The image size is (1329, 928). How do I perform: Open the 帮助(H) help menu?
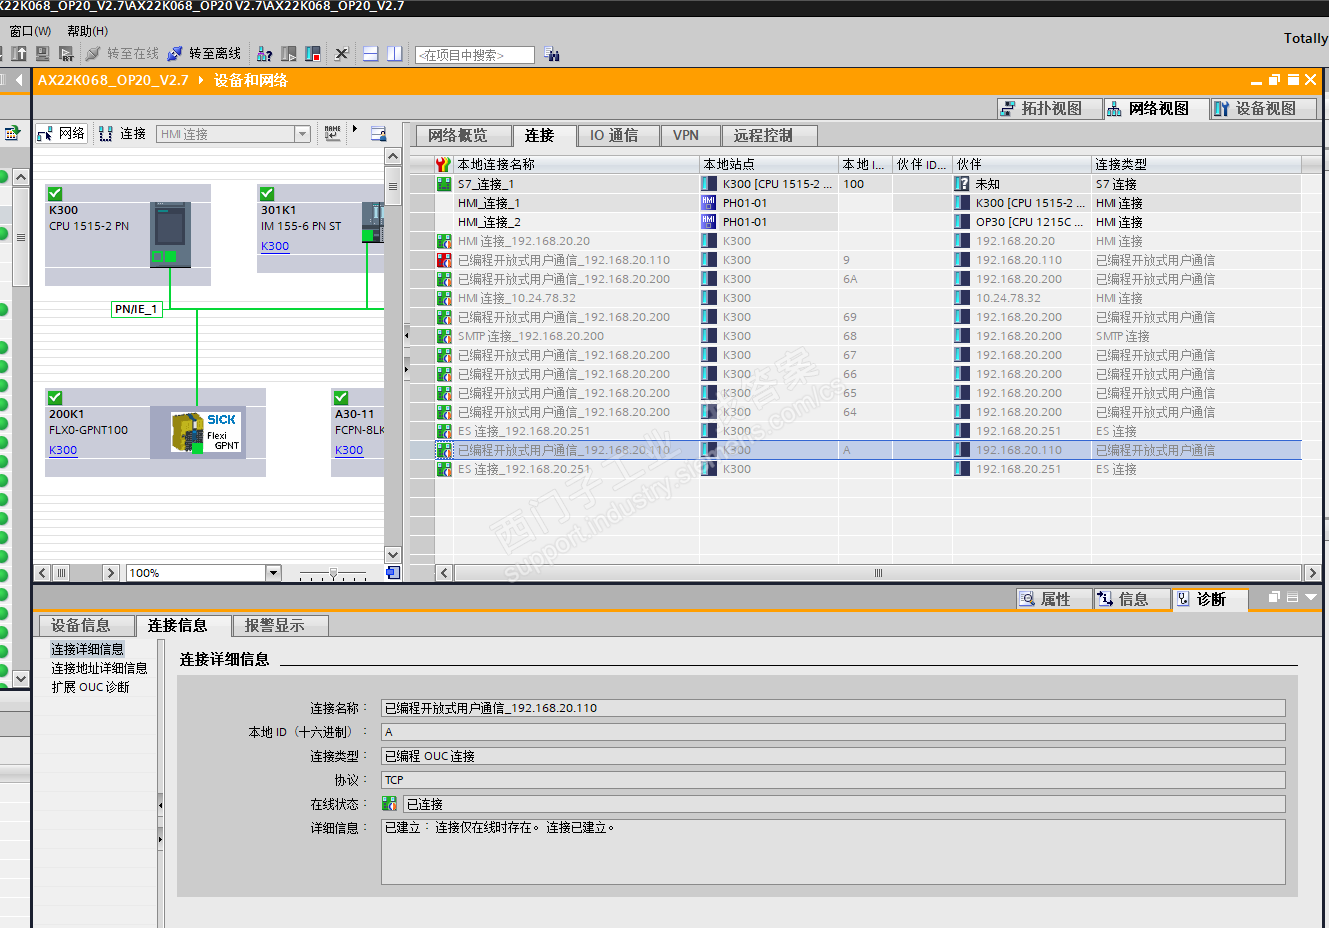88,31
